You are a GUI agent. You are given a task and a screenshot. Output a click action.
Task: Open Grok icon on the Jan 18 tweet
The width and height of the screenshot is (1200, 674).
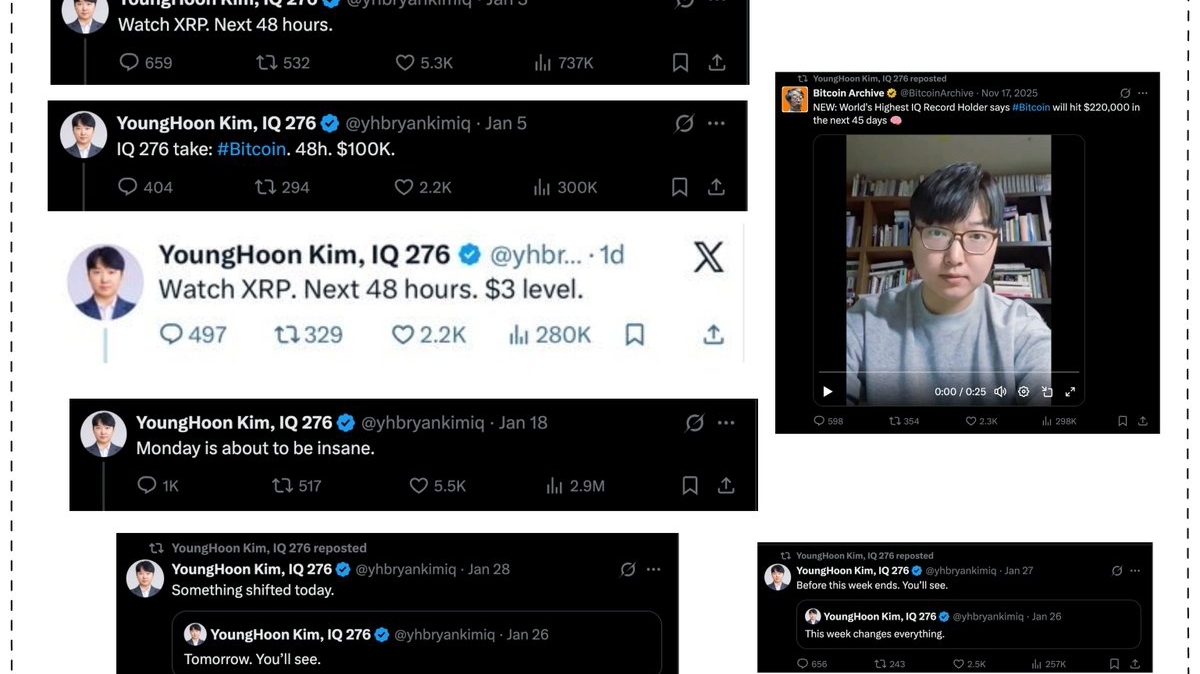click(695, 423)
